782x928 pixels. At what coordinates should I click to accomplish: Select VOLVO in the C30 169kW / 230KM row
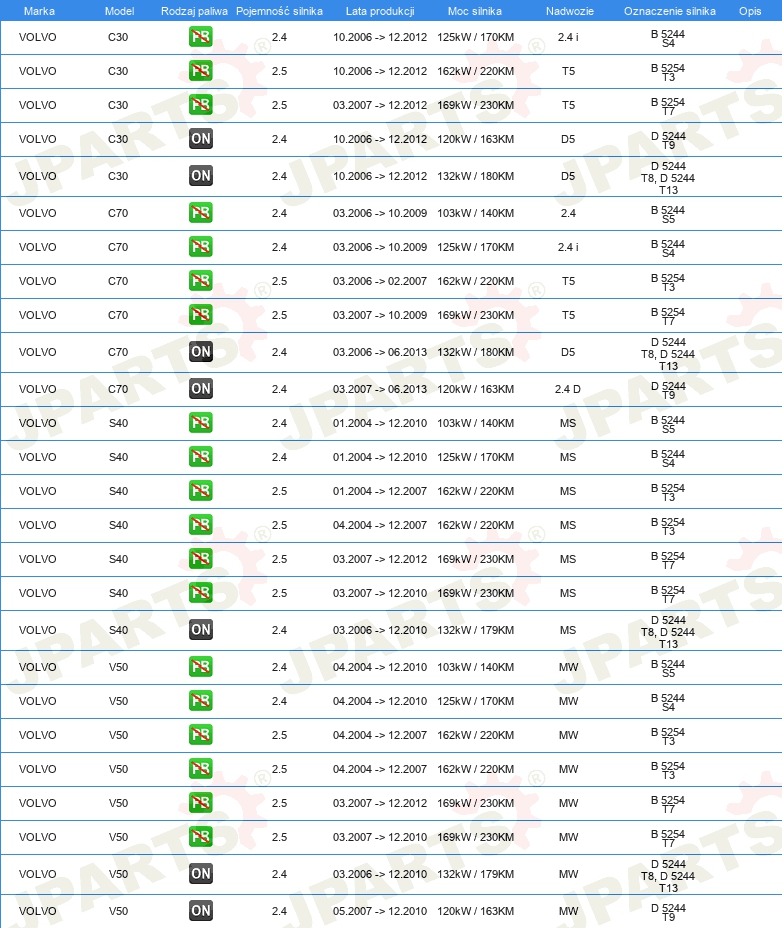click(37, 105)
